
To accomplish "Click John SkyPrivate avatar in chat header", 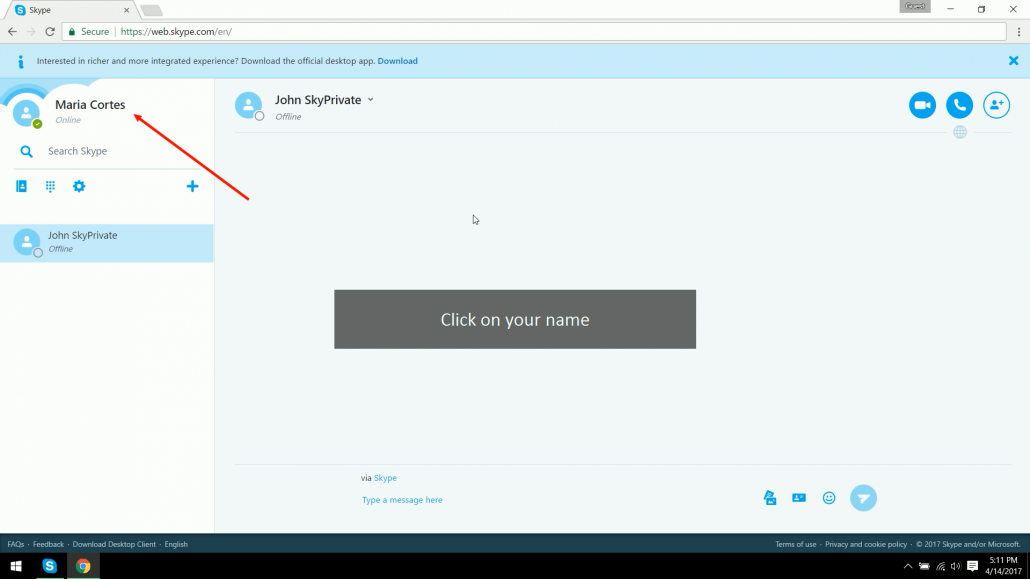I will (x=248, y=105).
